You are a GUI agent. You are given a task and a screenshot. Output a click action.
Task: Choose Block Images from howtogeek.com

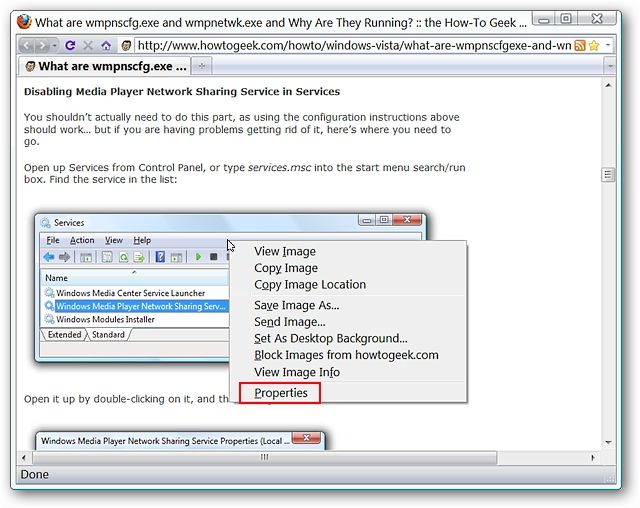[346, 355]
